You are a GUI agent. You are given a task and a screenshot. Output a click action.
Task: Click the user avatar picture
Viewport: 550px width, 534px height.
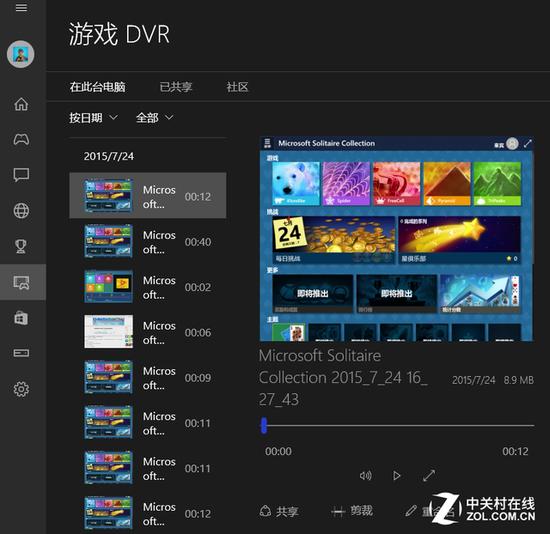pyautogui.click(x=21, y=54)
